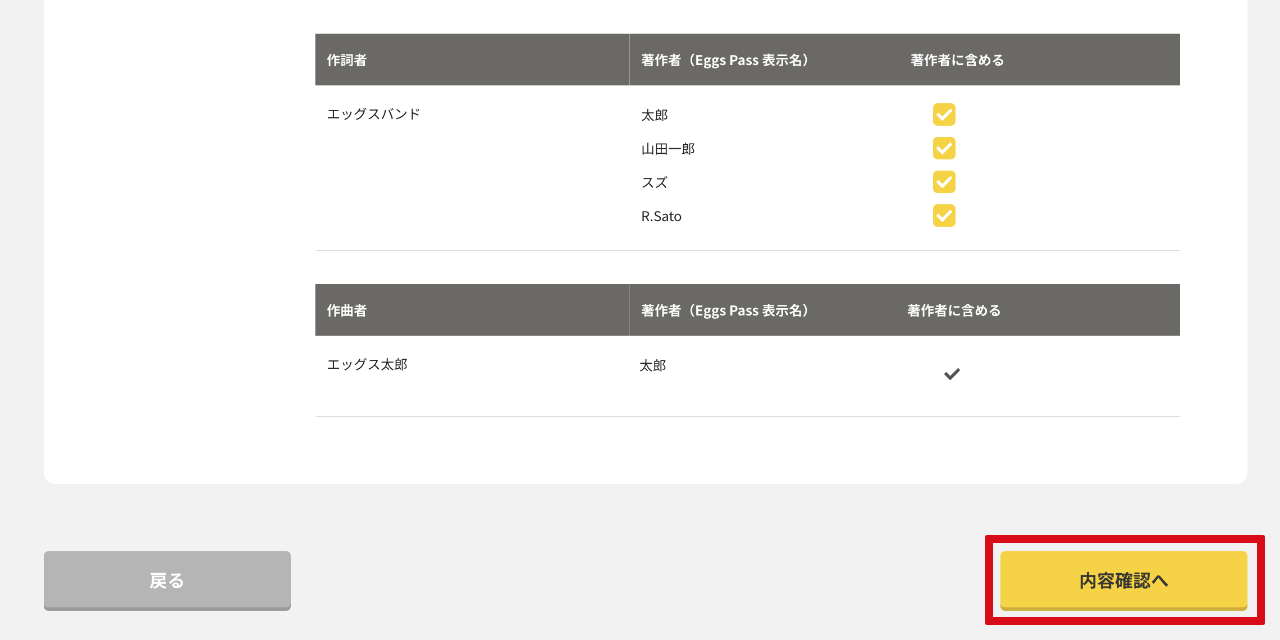
Task: Click composer table 著作者に含める header
Action: pyautogui.click(x=954, y=310)
